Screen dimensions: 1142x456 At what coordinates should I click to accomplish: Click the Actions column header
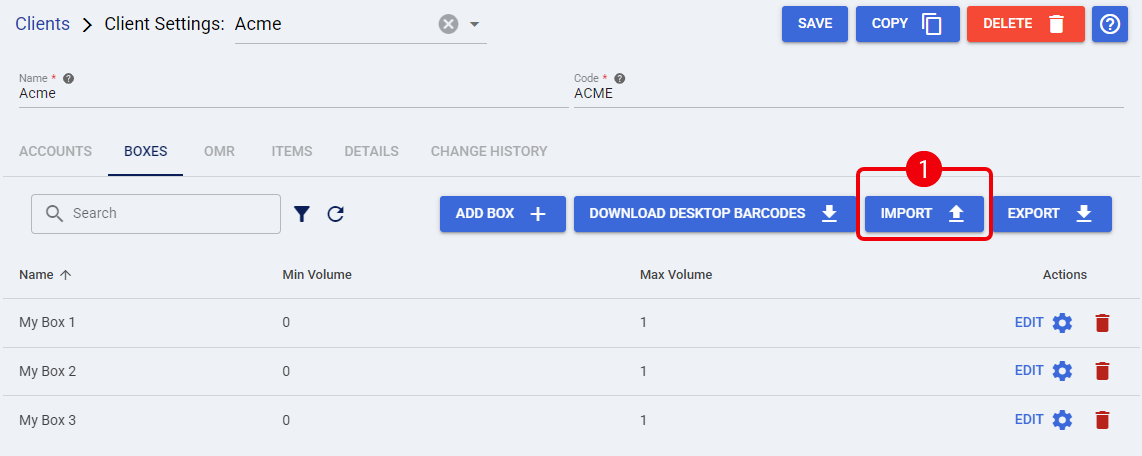pos(1065,275)
